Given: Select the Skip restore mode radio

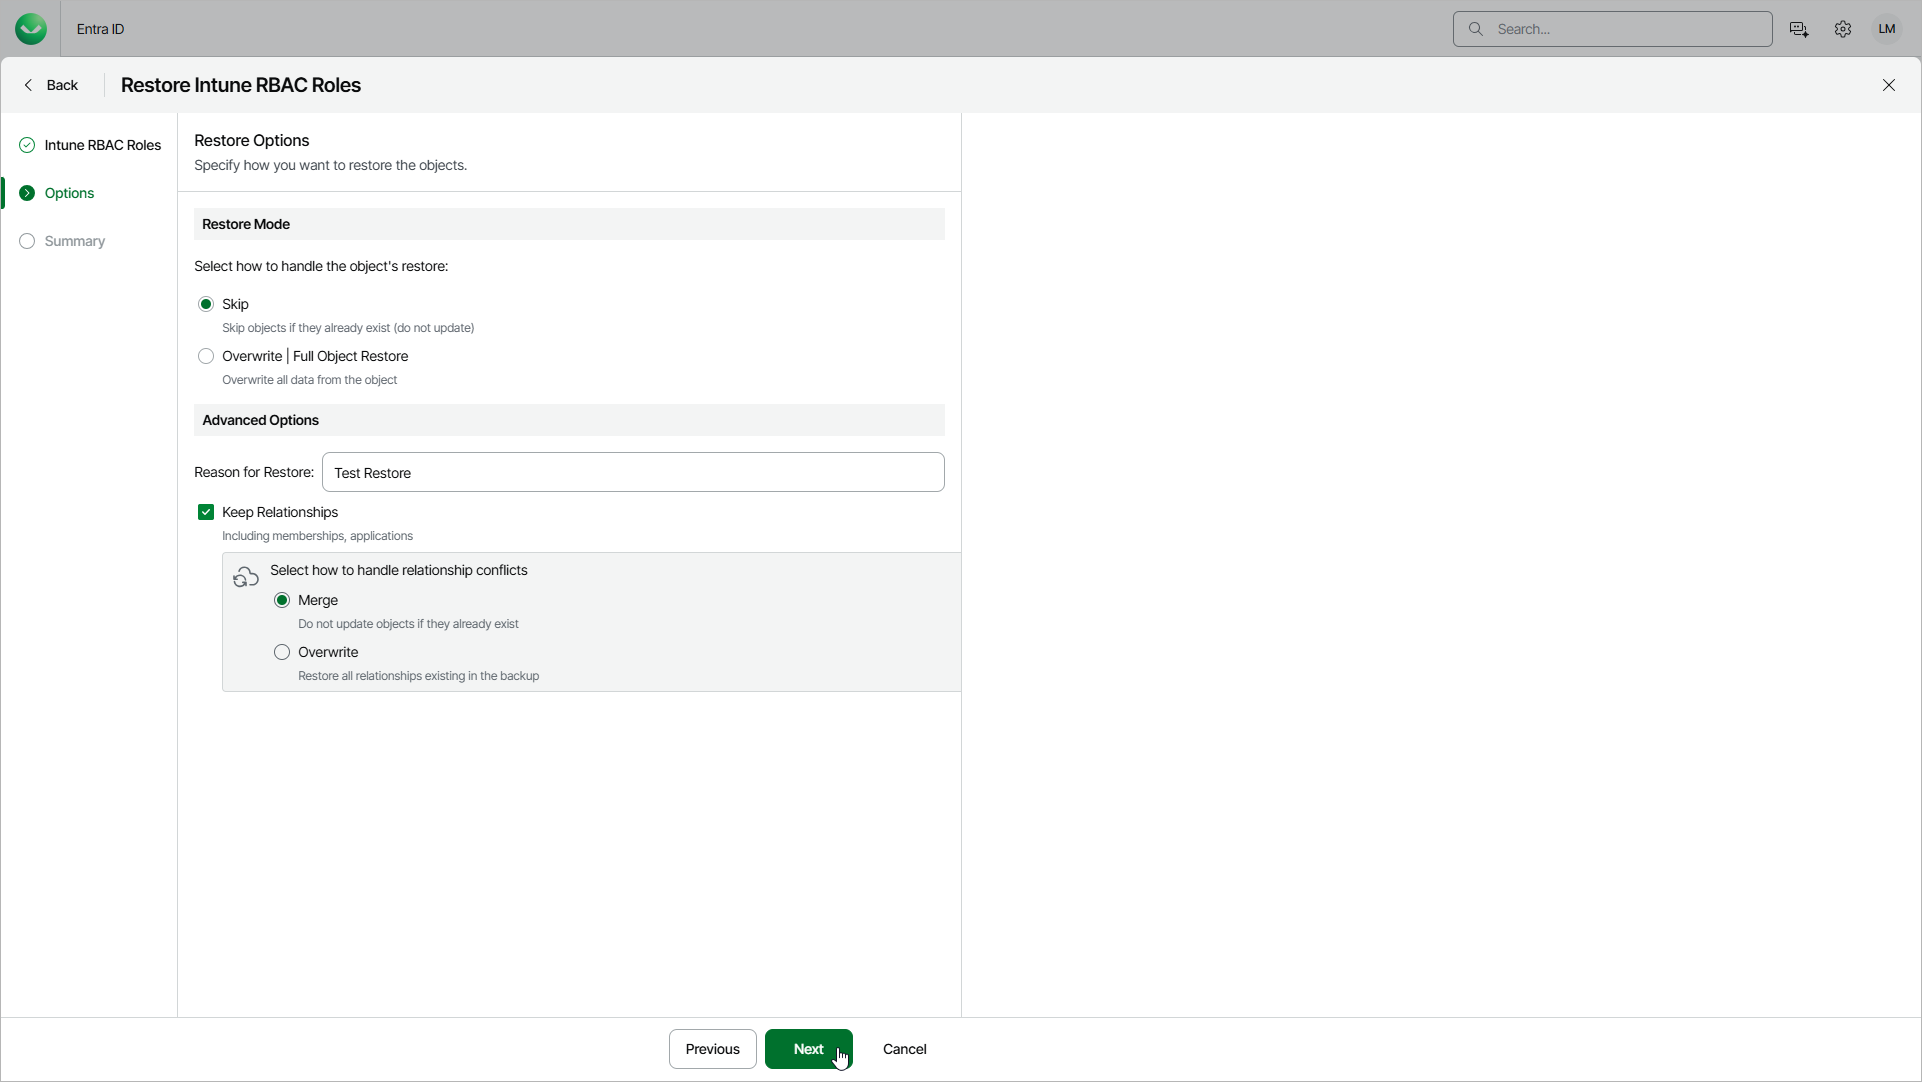Looking at the screenshot, I should (206, 304).
